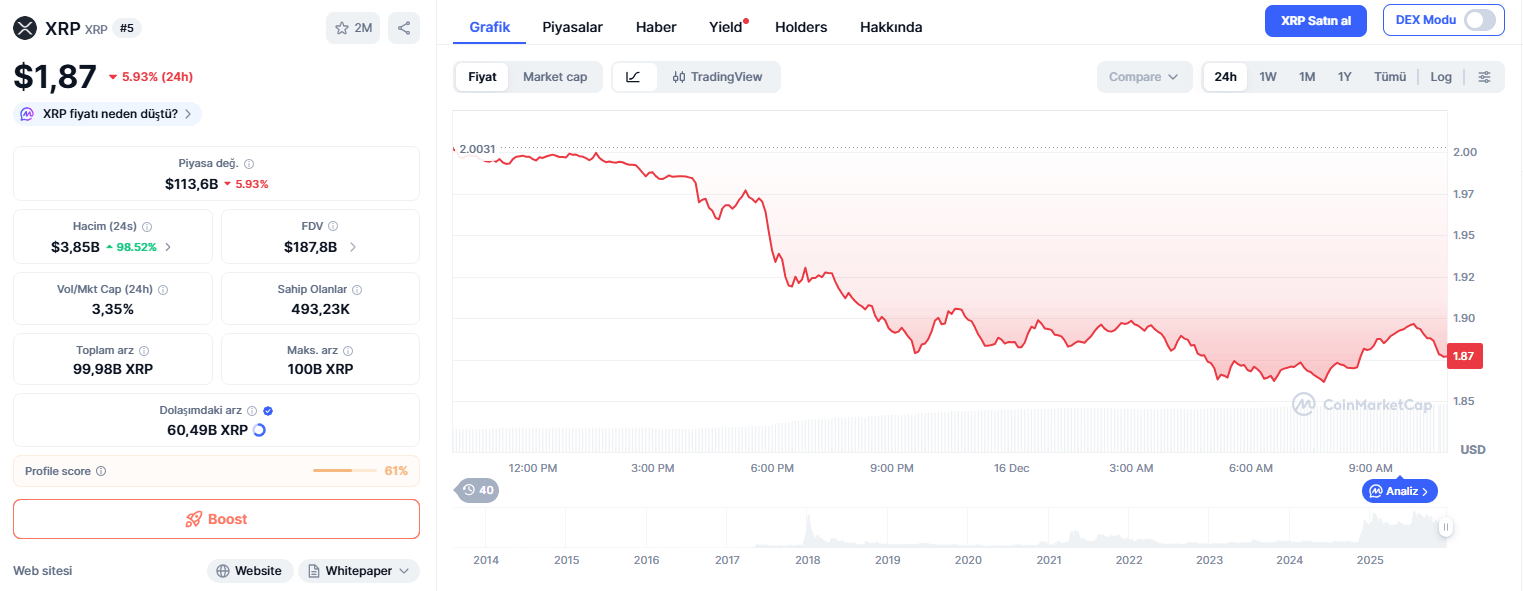Select 1M time range

coord(1307,77)
